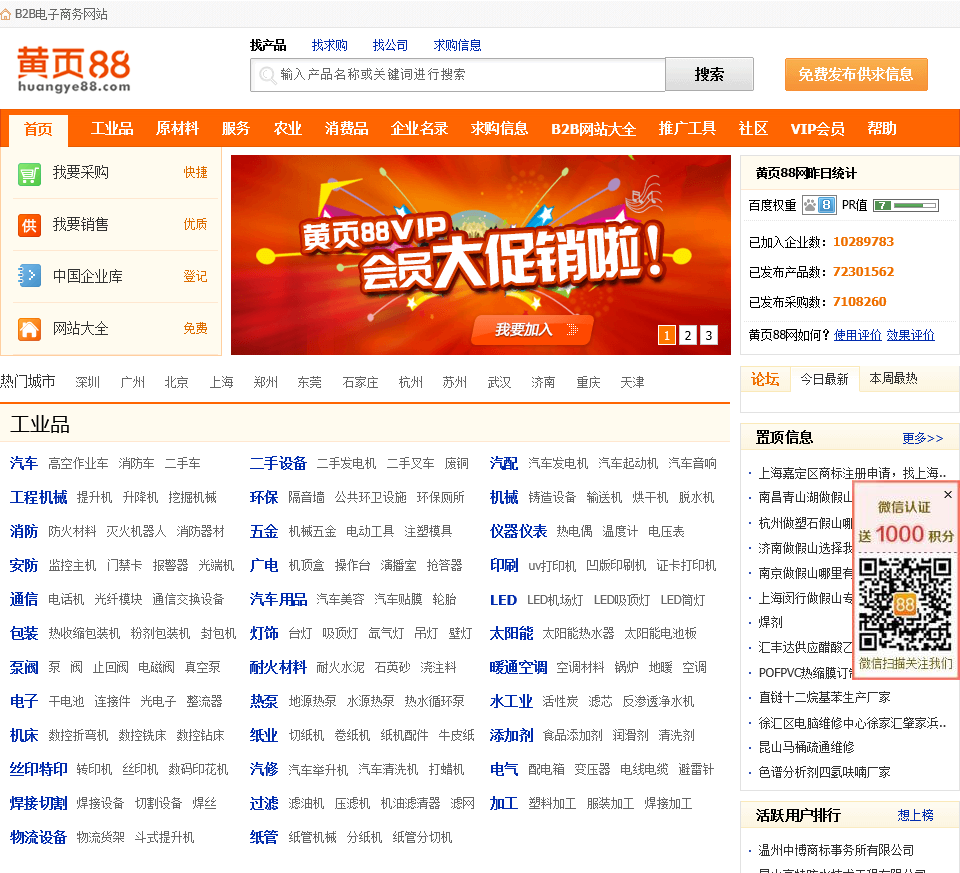Open the 二手设备 category
The height and width of the screenshot is (873, 960).
pyautogui.click(x=278, y=463)
